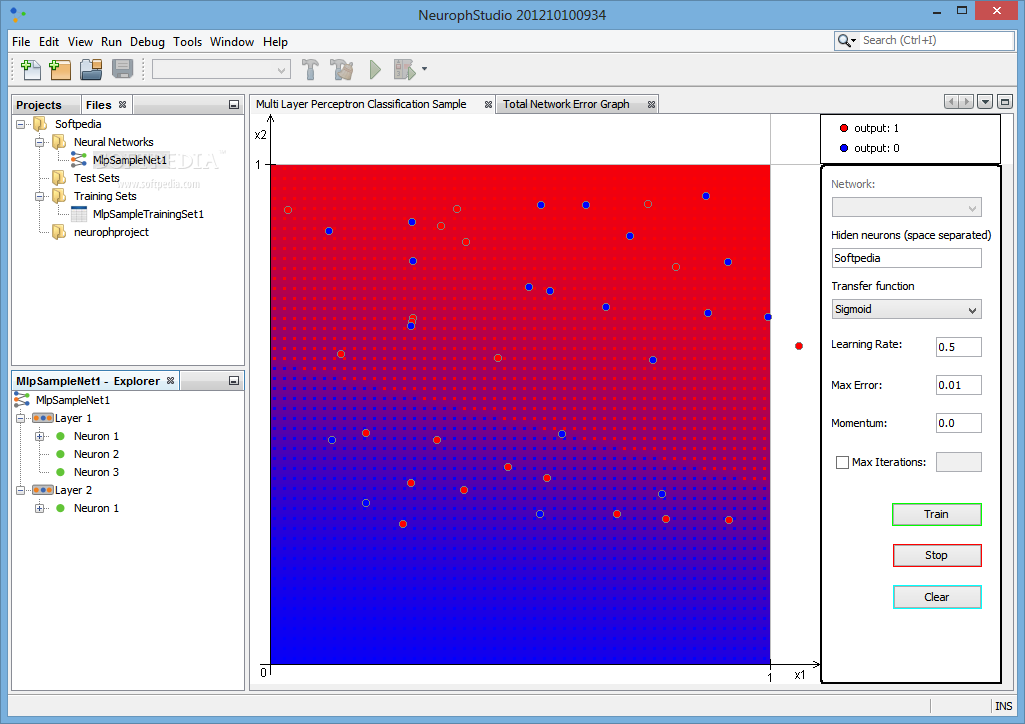
Task: Open the Debug Project dropdown arrow
Action: (x=424, y=69)
